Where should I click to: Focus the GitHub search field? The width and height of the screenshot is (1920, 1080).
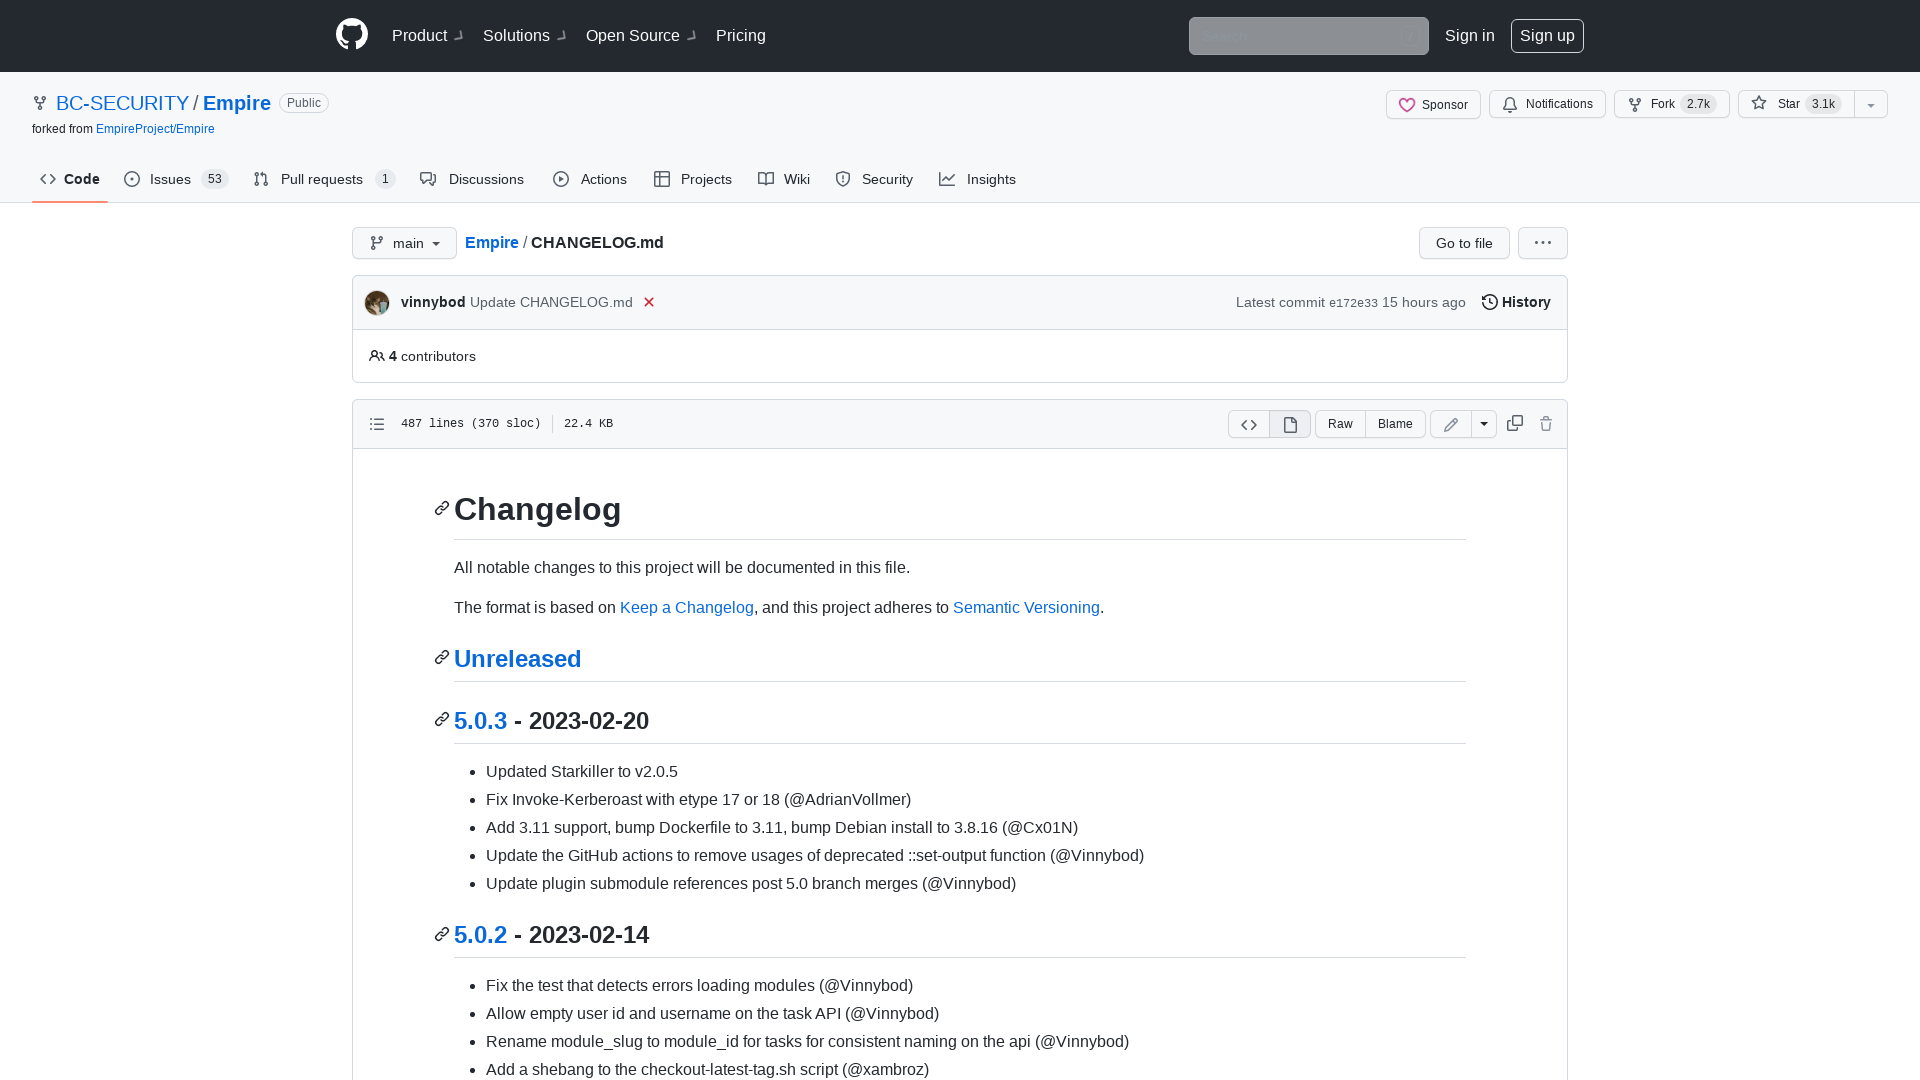click(x=1308, y=36)
